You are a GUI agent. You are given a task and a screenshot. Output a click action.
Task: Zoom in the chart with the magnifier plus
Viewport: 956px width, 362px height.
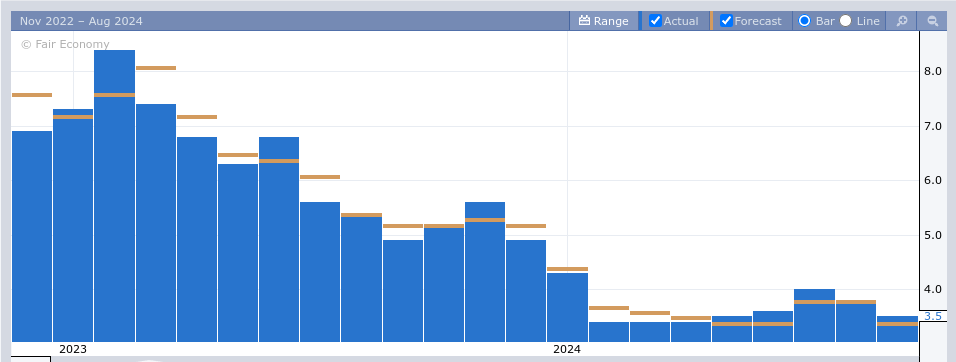point(902,21)
